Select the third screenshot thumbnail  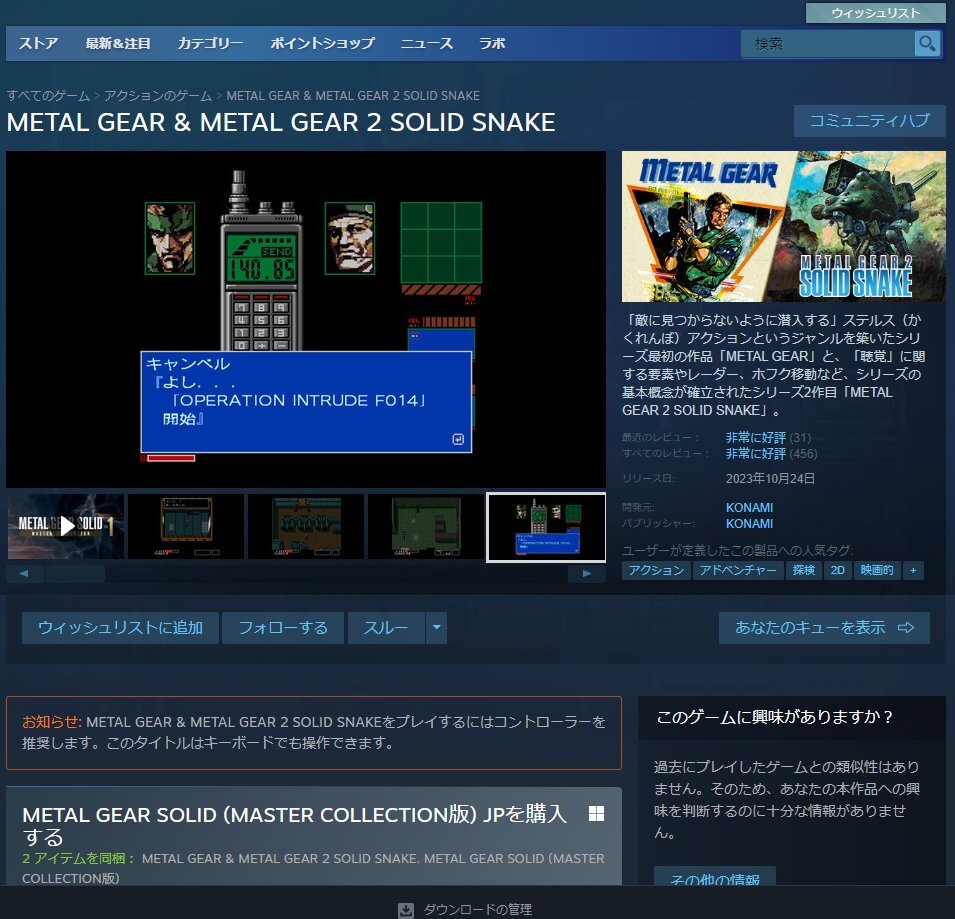[306, 526]
